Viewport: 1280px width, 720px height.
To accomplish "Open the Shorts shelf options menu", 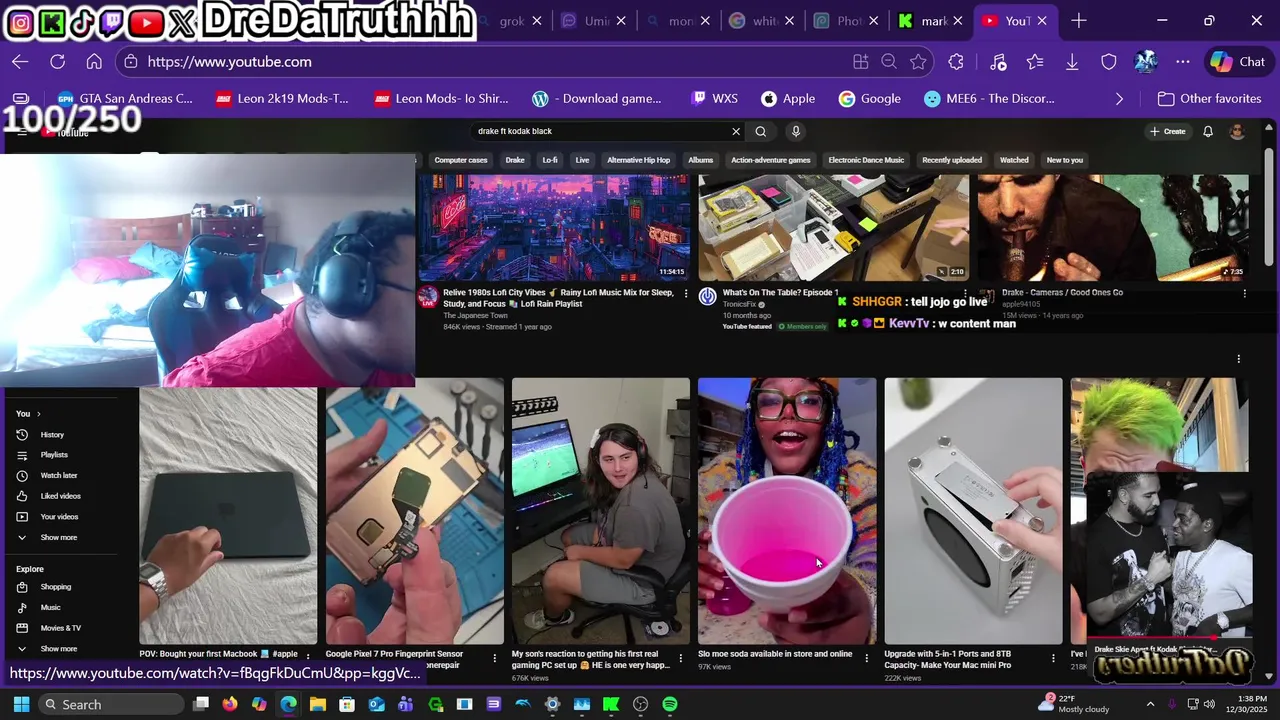I will (1238, 359).
